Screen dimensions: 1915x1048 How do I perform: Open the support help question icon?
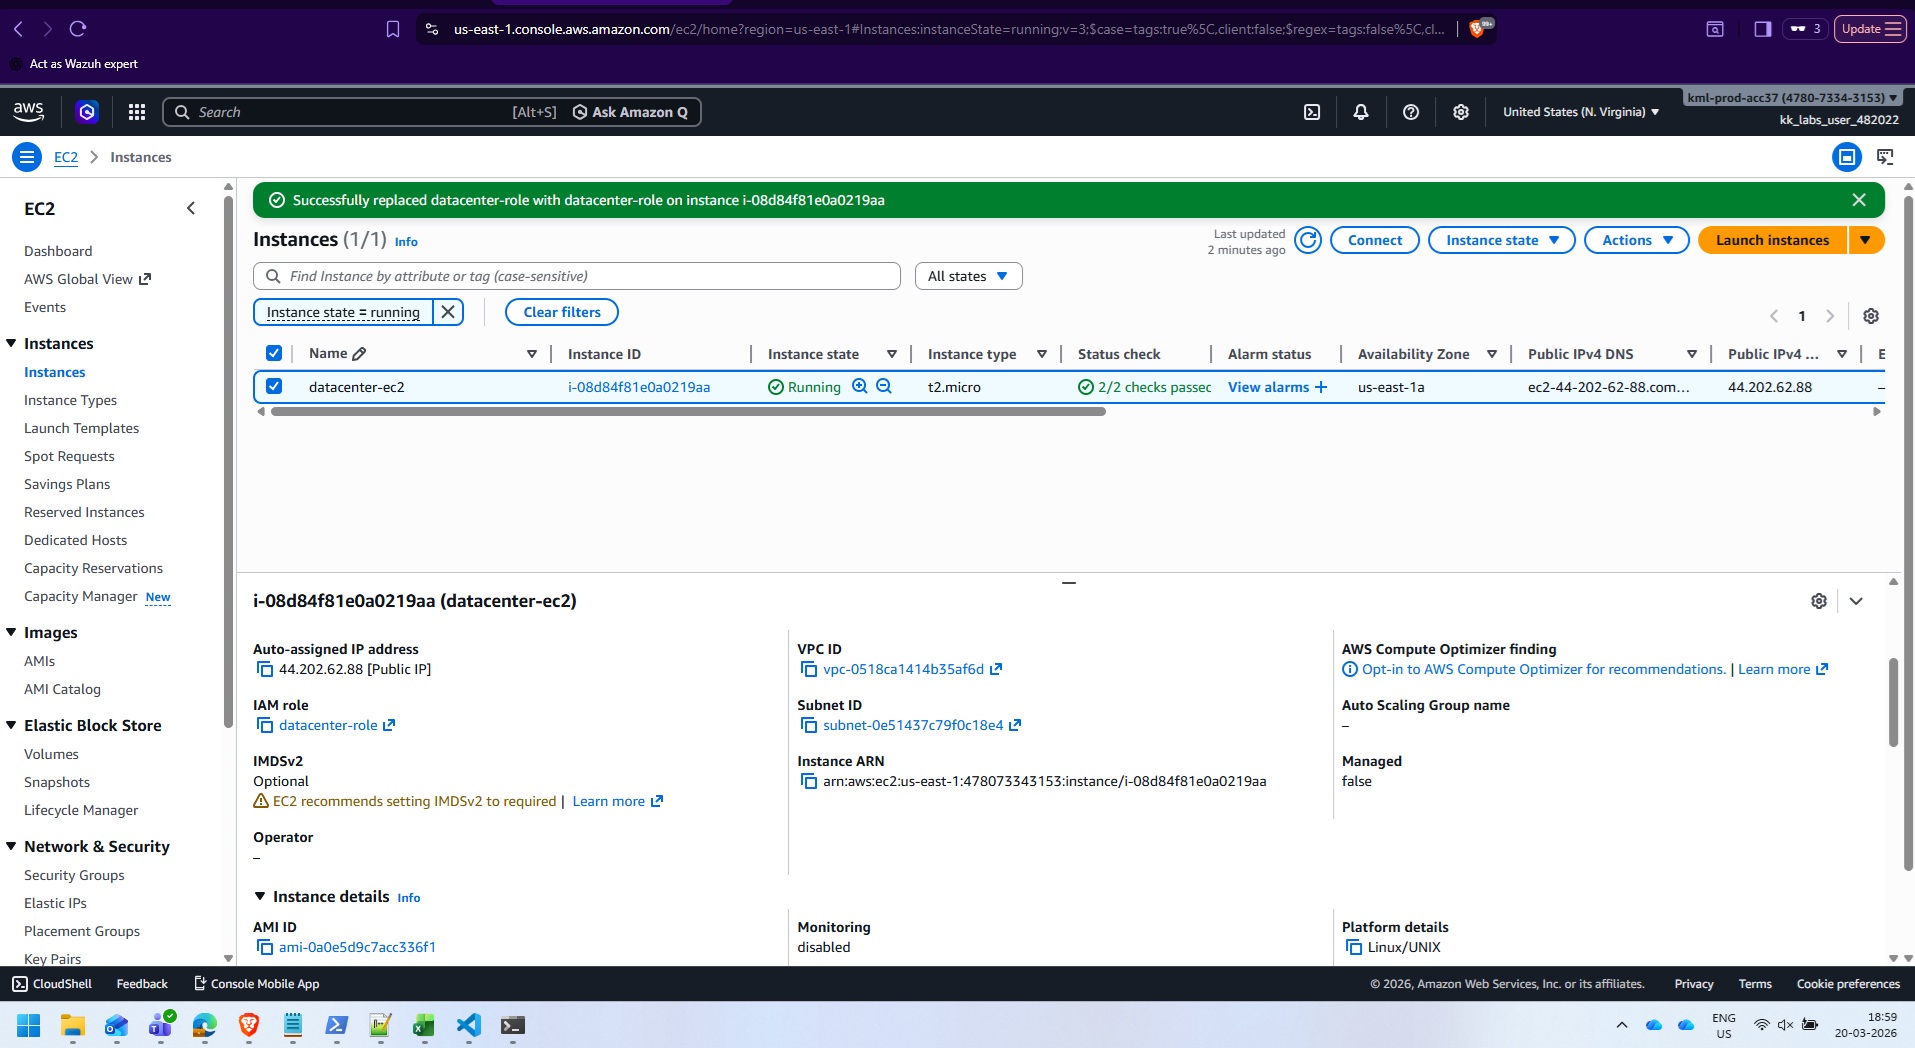1411,112
